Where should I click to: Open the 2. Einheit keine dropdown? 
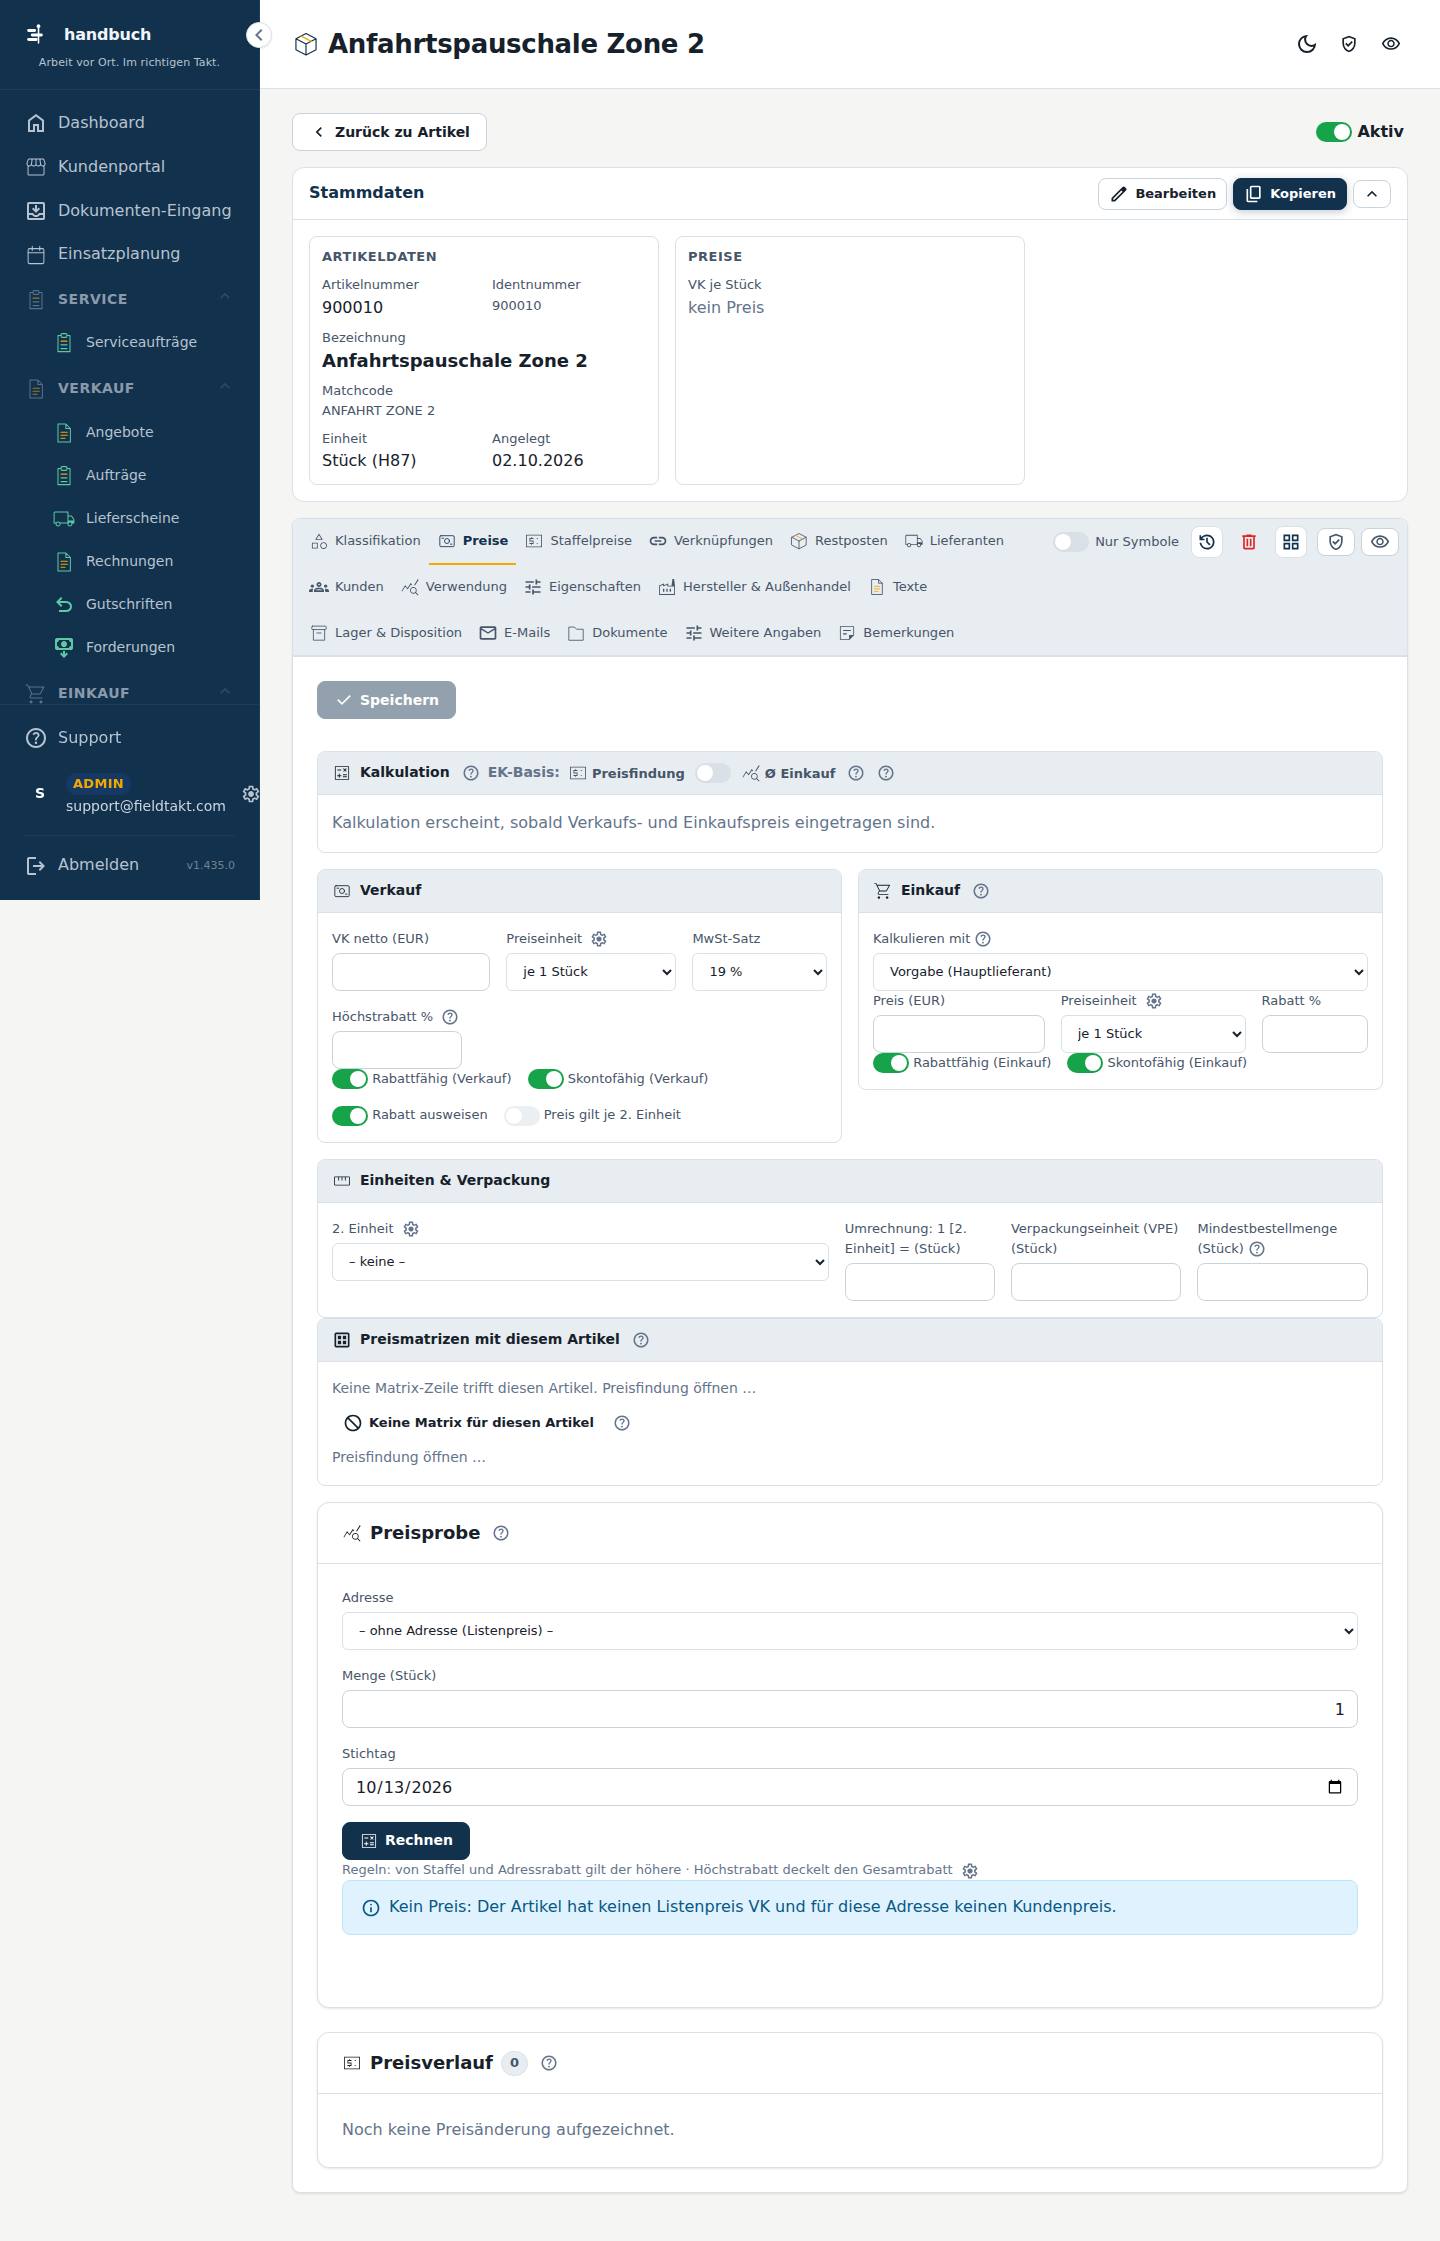pyautogui.click(x=580, y=1262)
